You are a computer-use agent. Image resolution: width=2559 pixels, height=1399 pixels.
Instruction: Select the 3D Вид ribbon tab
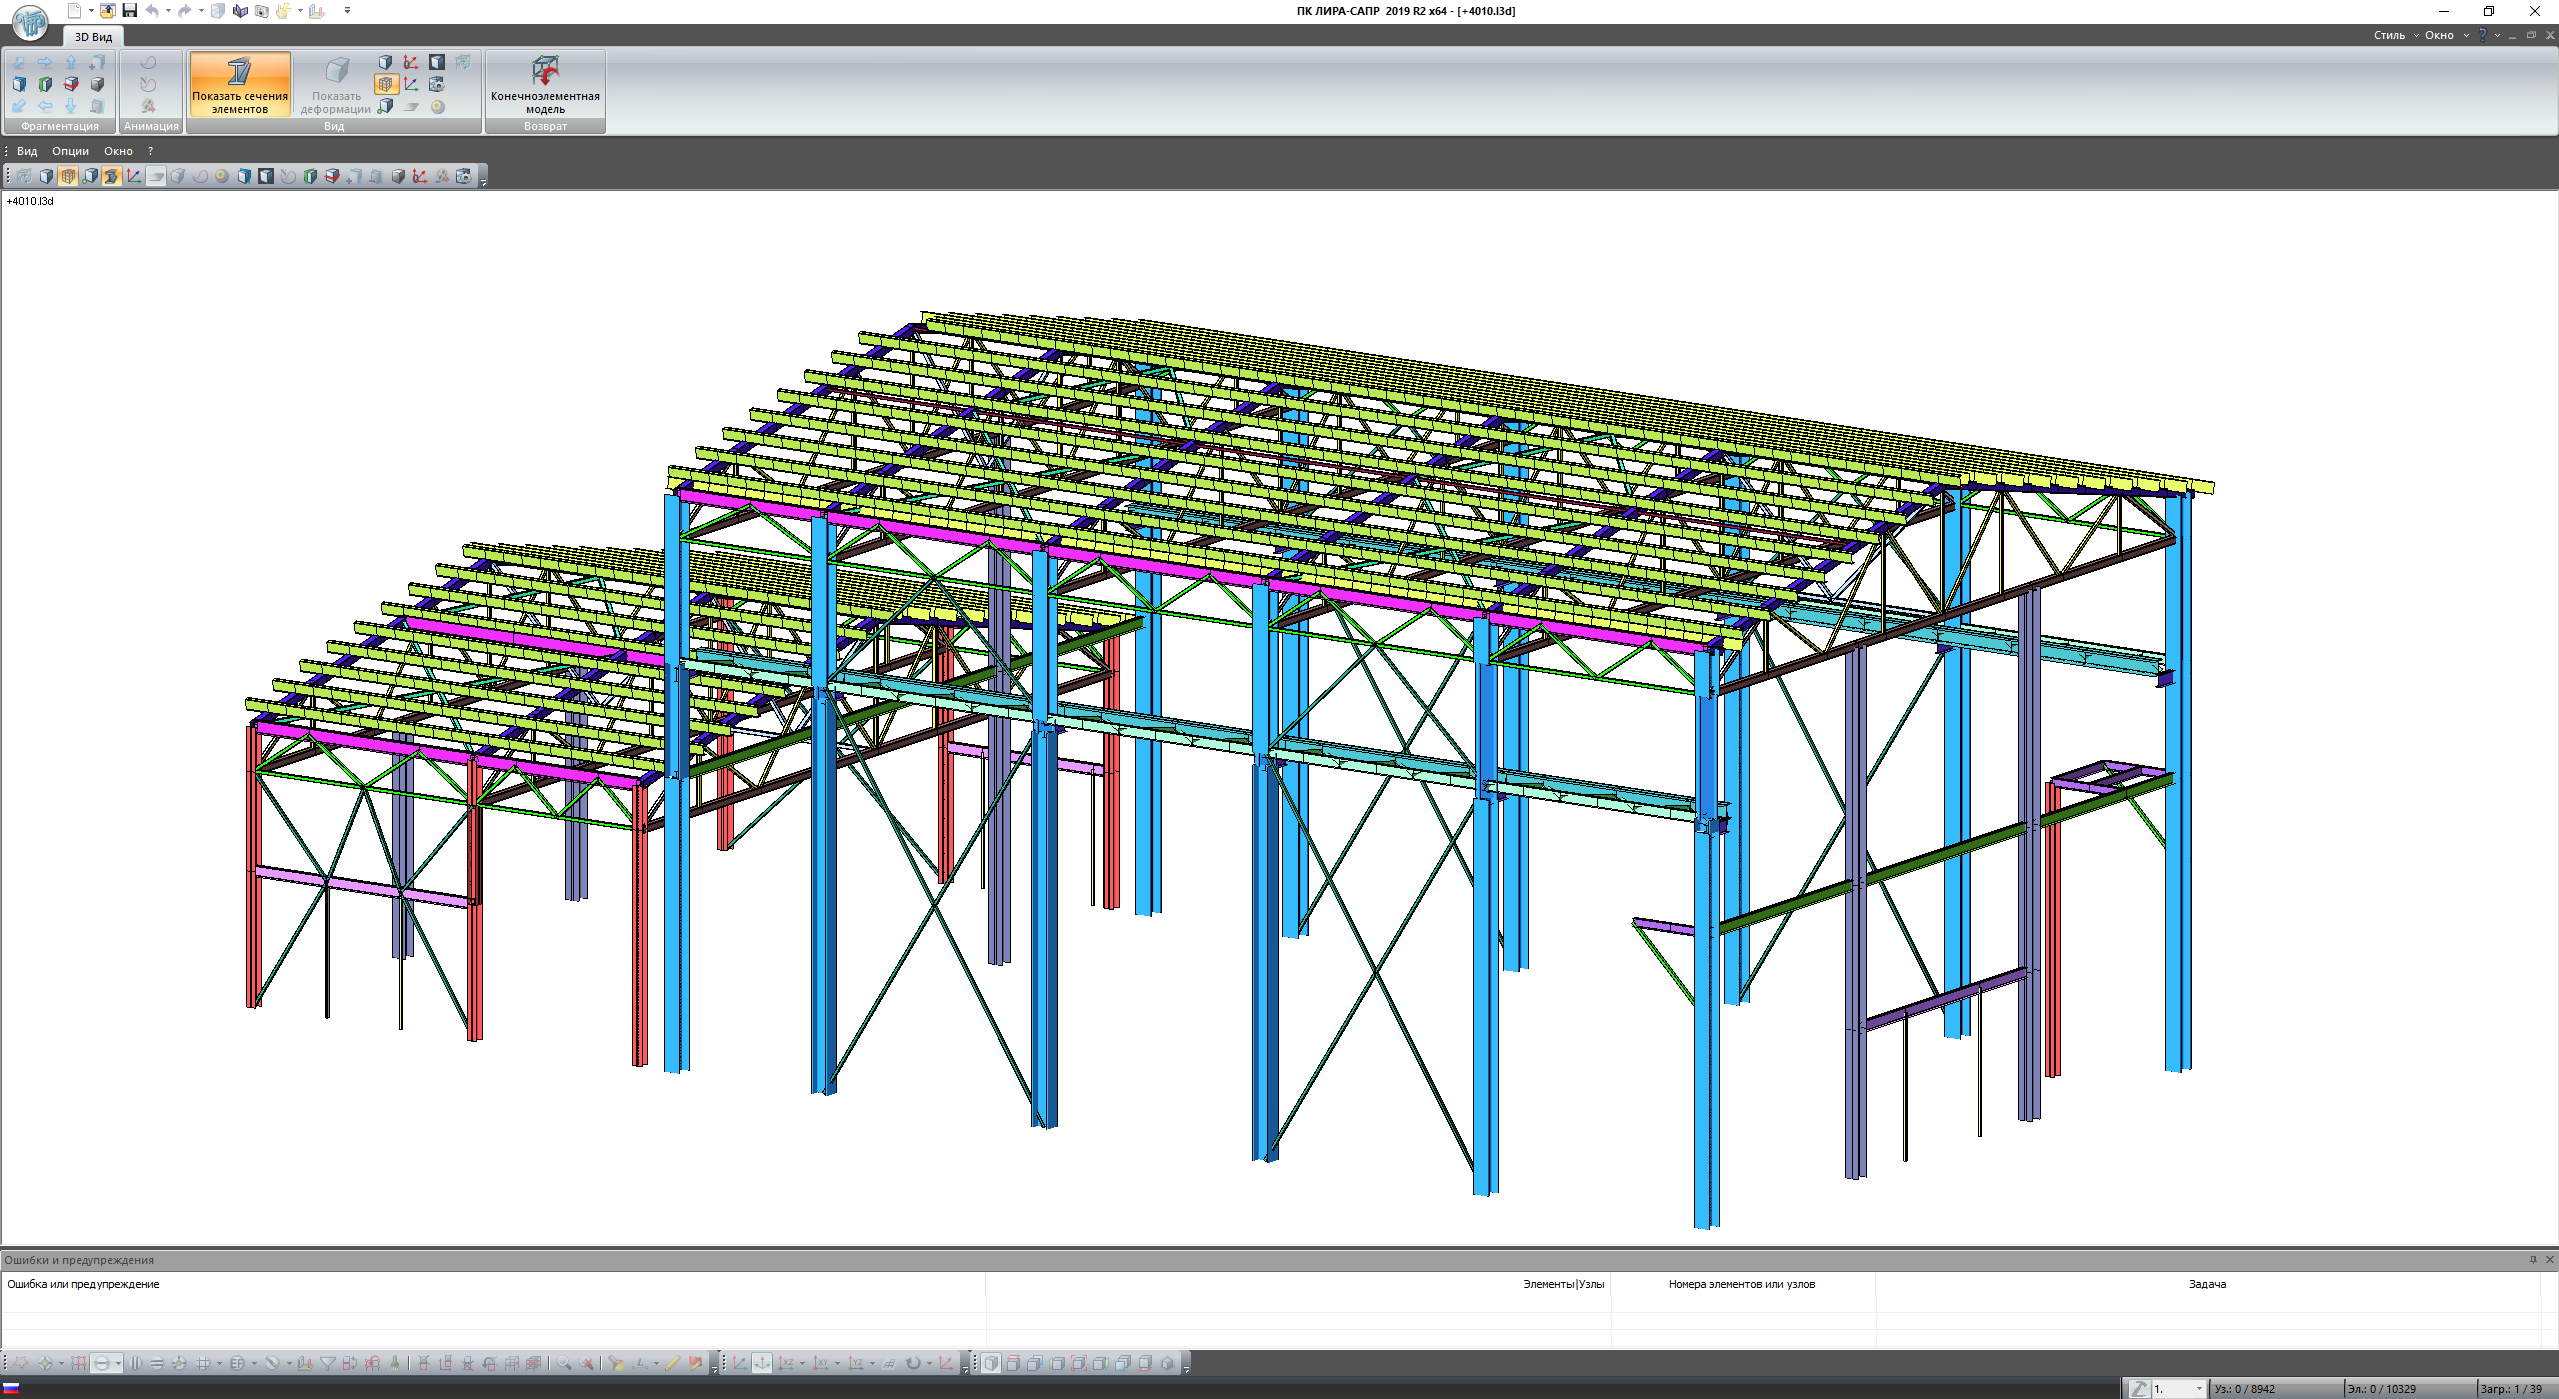(93, 37)
